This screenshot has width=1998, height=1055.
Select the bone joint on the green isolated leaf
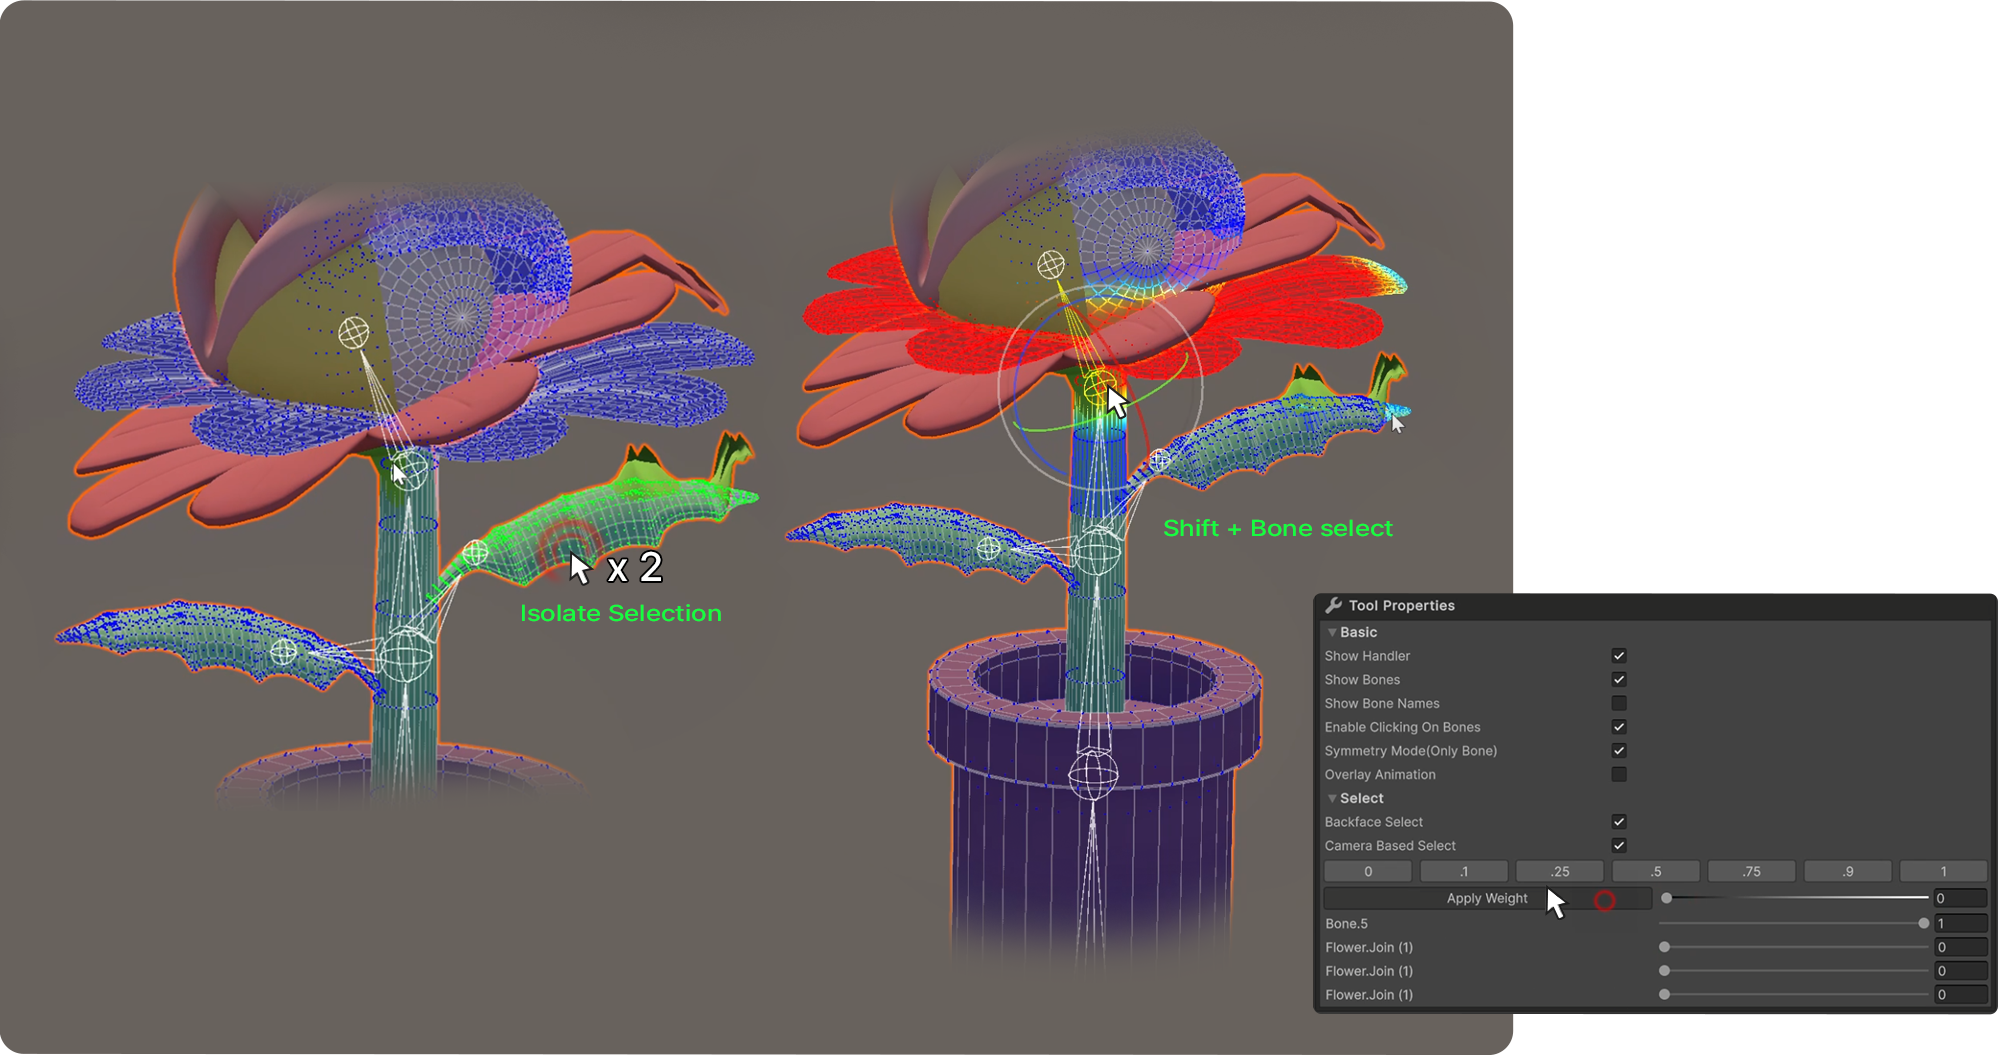point(476,552)
